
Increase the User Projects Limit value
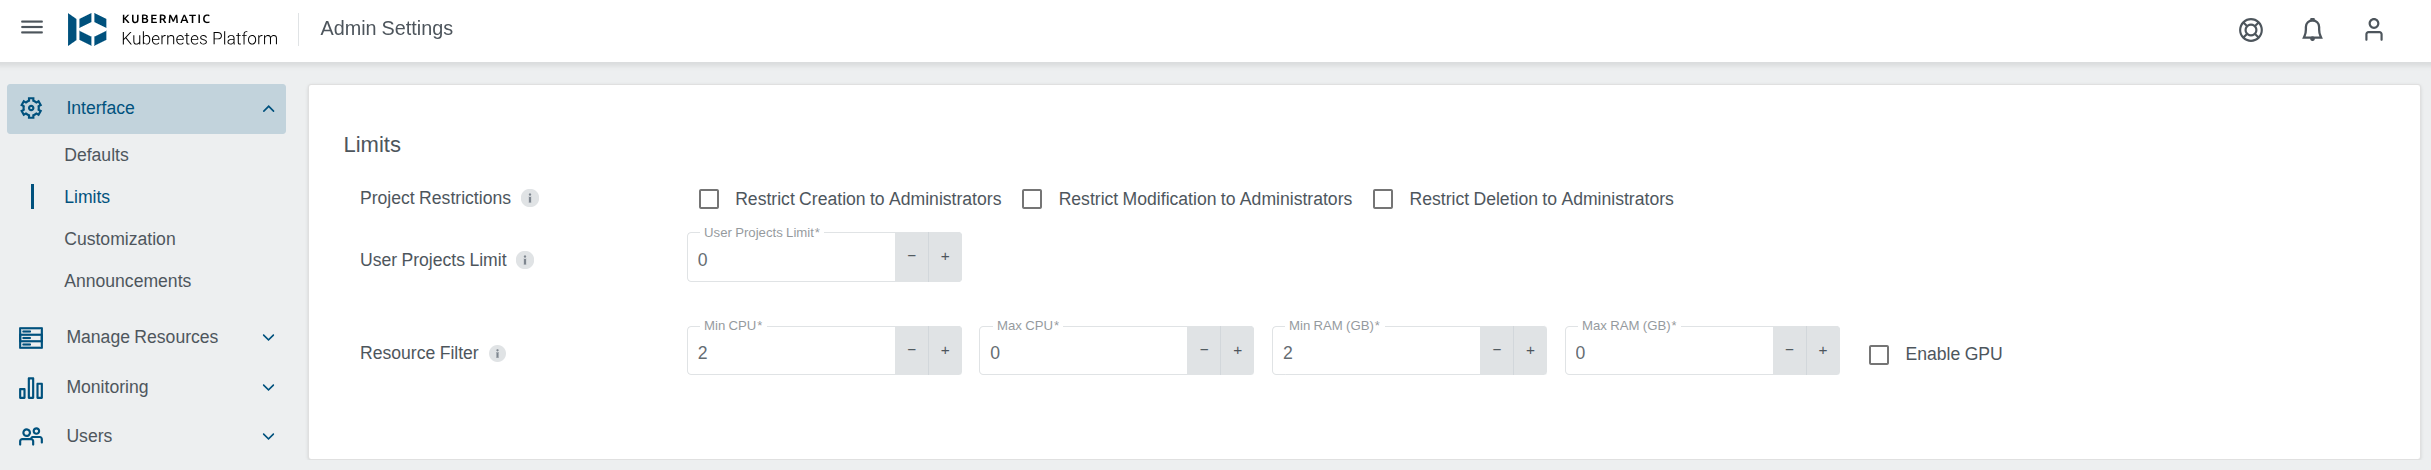[945, 257]
